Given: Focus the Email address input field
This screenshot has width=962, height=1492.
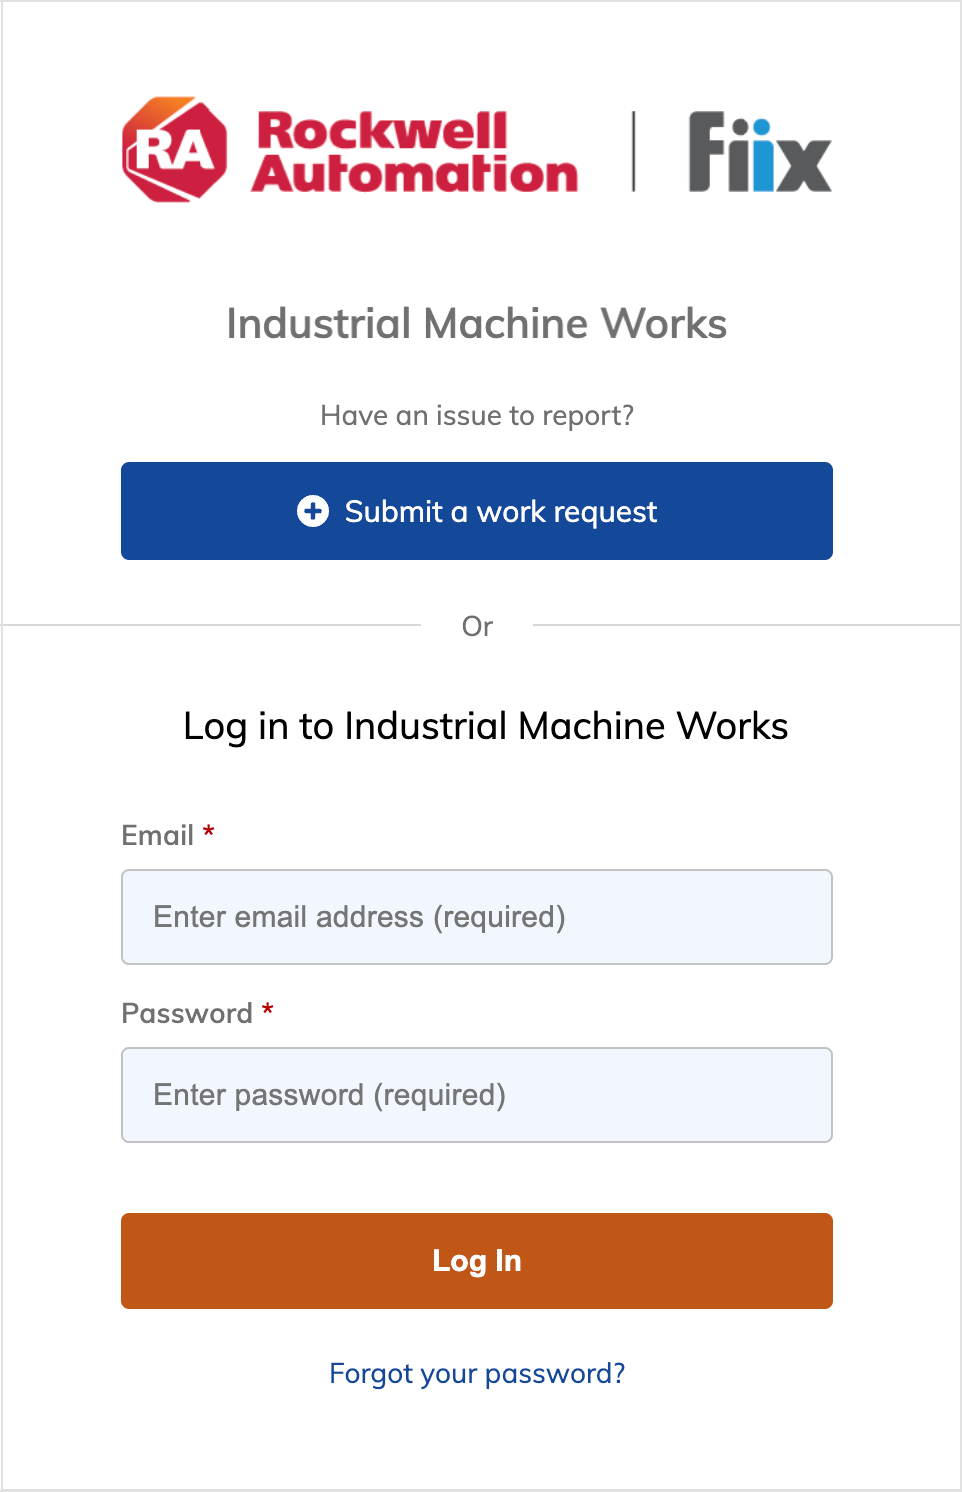Looking at the screenshot, I should [477, 917].
